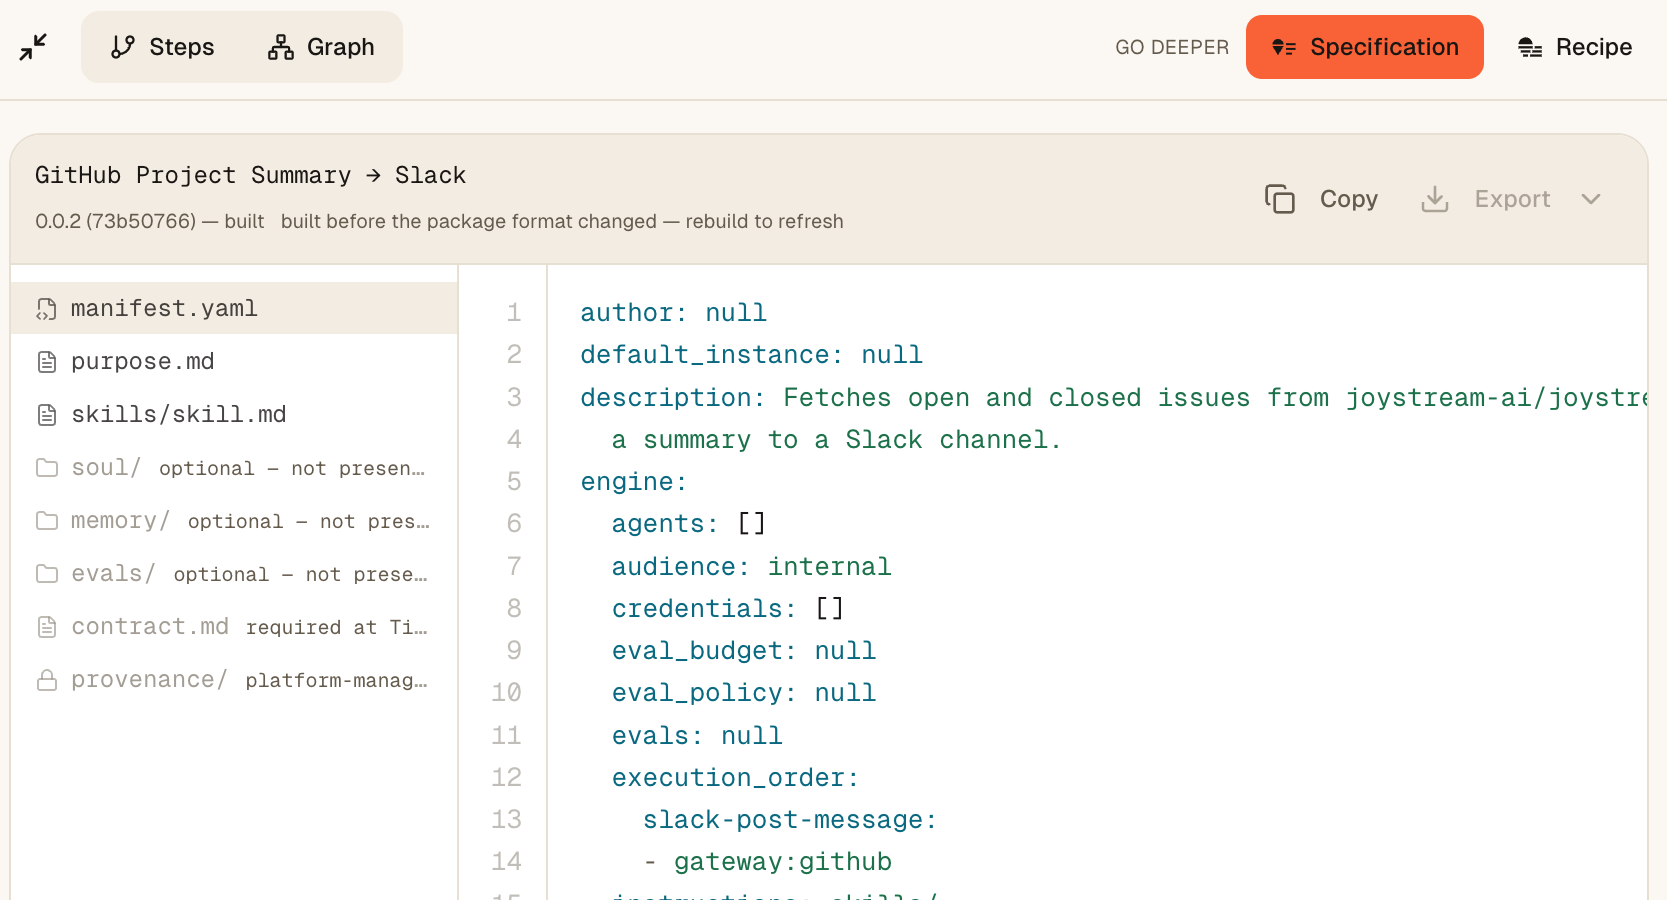Click the contract.md document icon
The image size is (1667, 900).
click(x=46, y=627)
